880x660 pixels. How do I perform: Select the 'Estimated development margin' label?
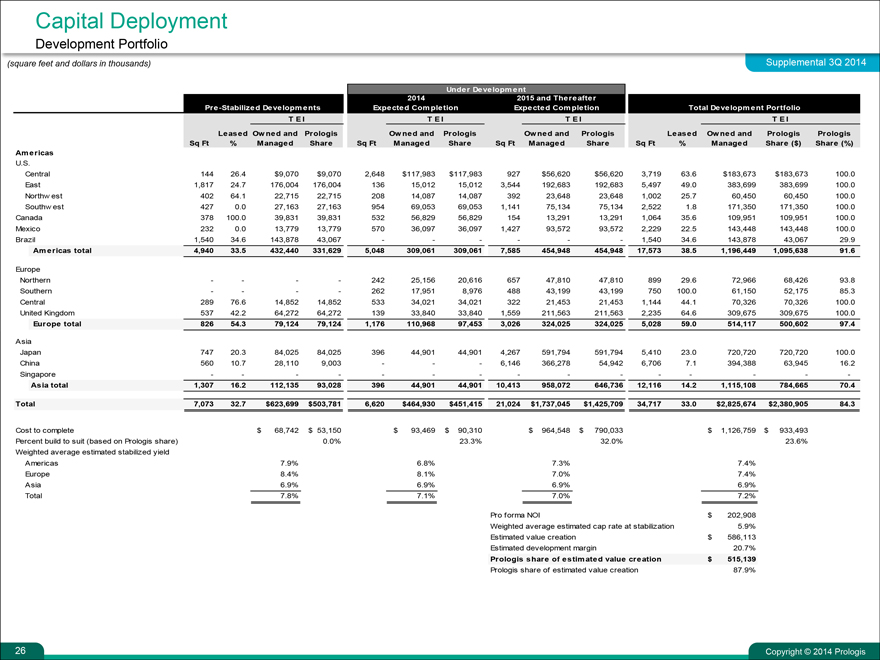click(x=548, y=547)
